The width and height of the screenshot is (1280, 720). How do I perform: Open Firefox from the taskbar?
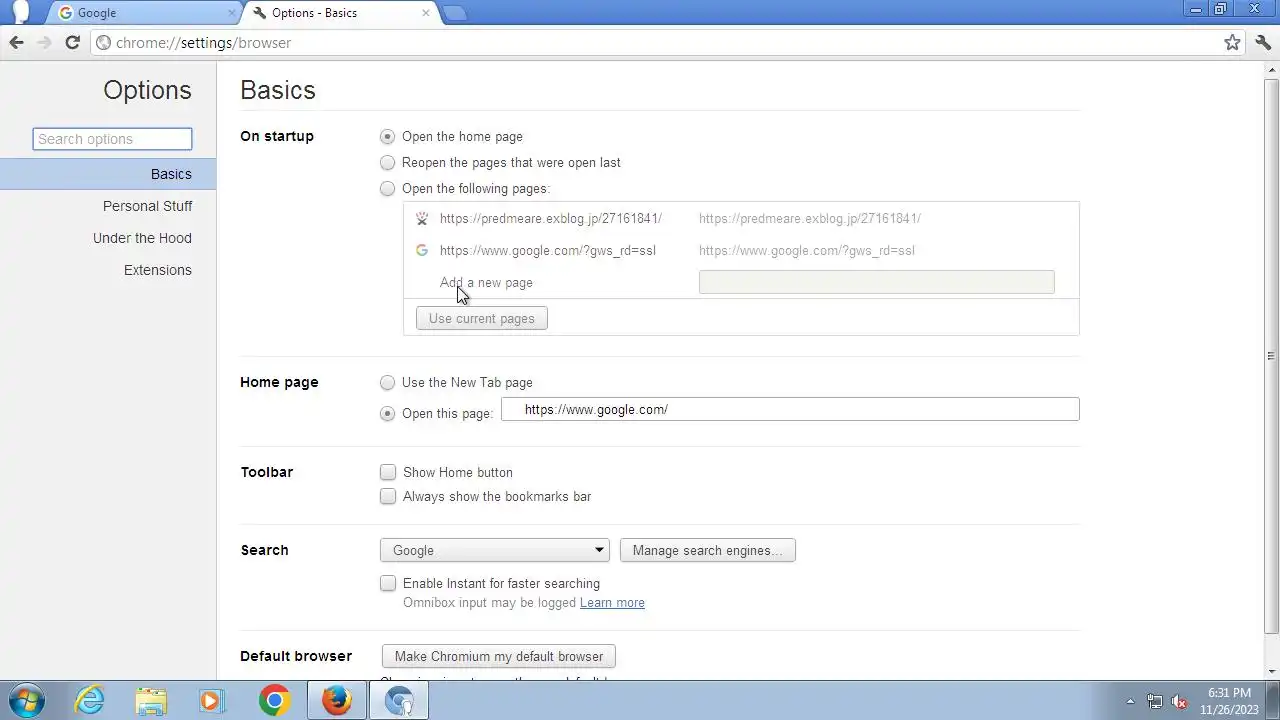336,700
